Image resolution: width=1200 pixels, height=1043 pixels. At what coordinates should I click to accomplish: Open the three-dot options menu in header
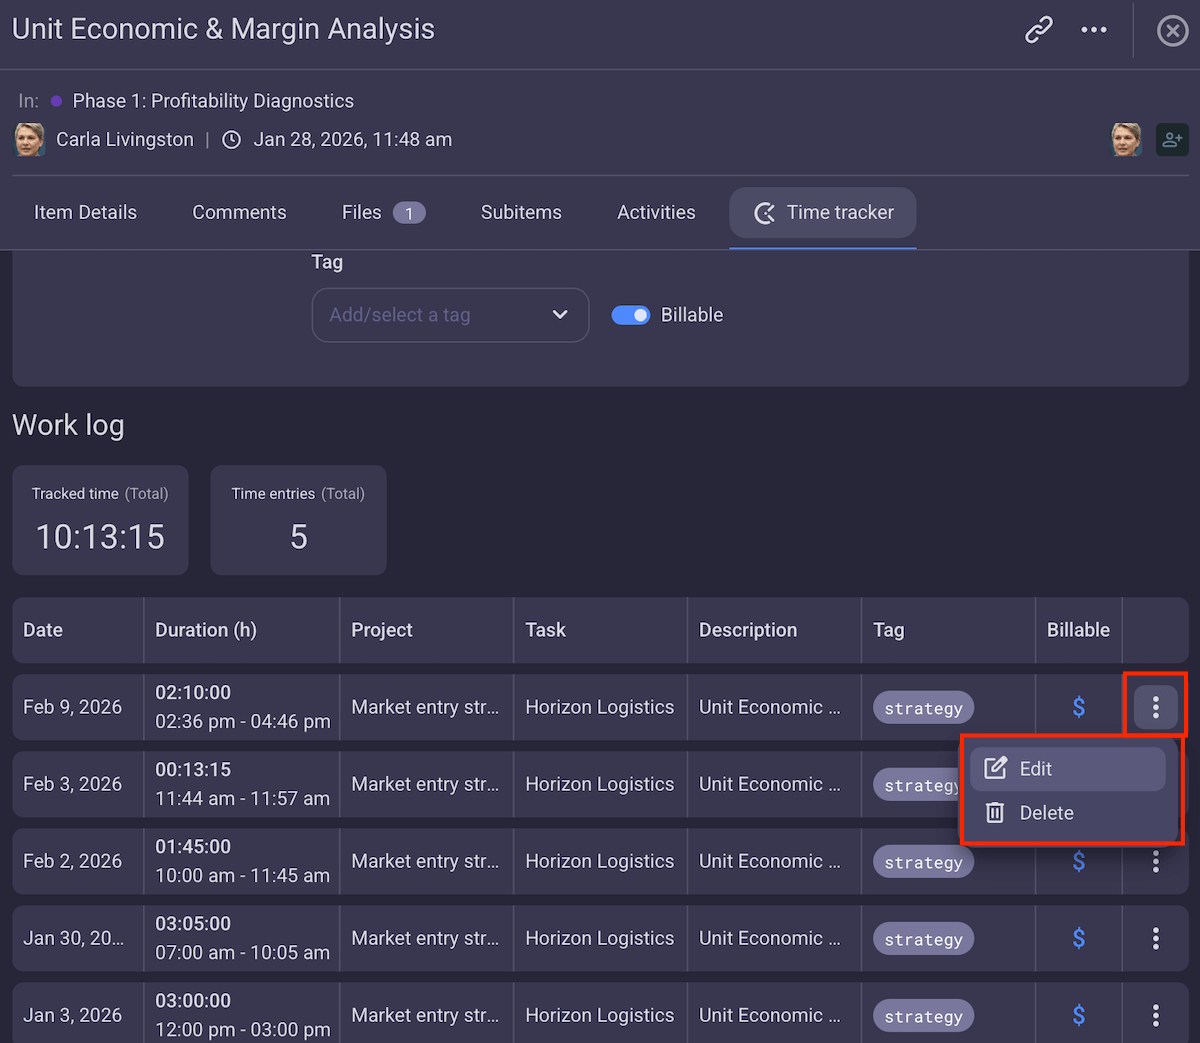[1094, 30]
